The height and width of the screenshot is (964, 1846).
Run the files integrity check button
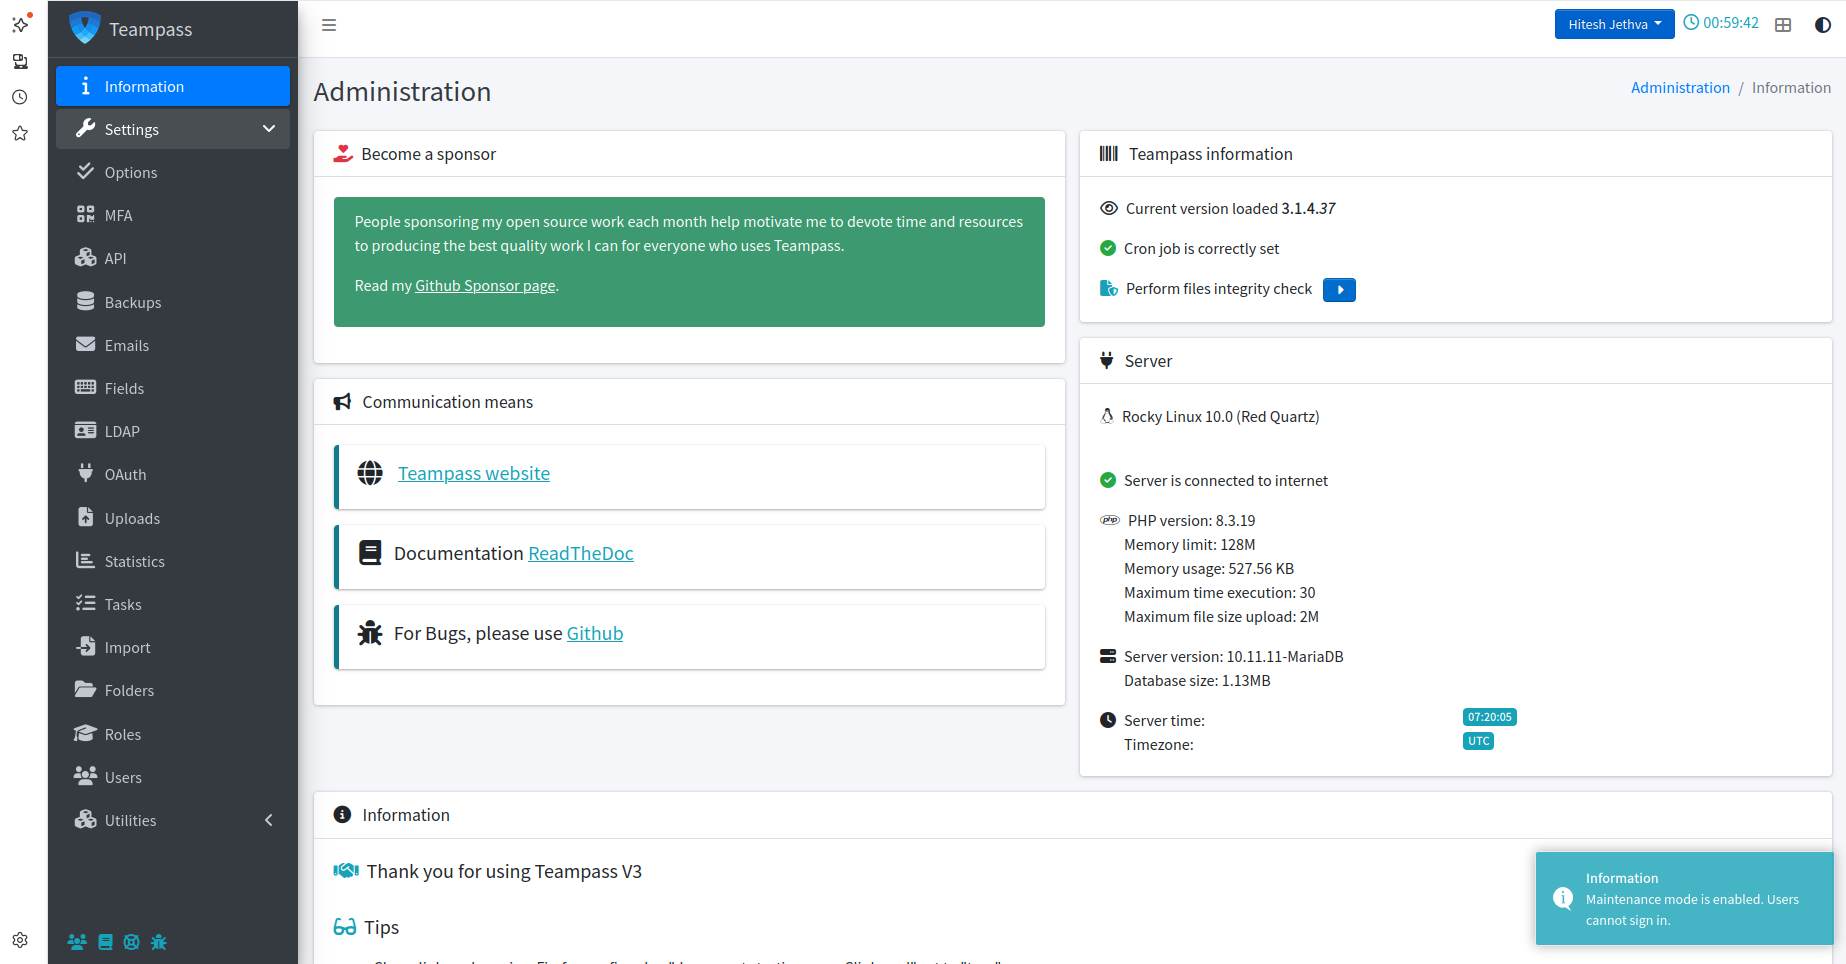point(1339,290)
